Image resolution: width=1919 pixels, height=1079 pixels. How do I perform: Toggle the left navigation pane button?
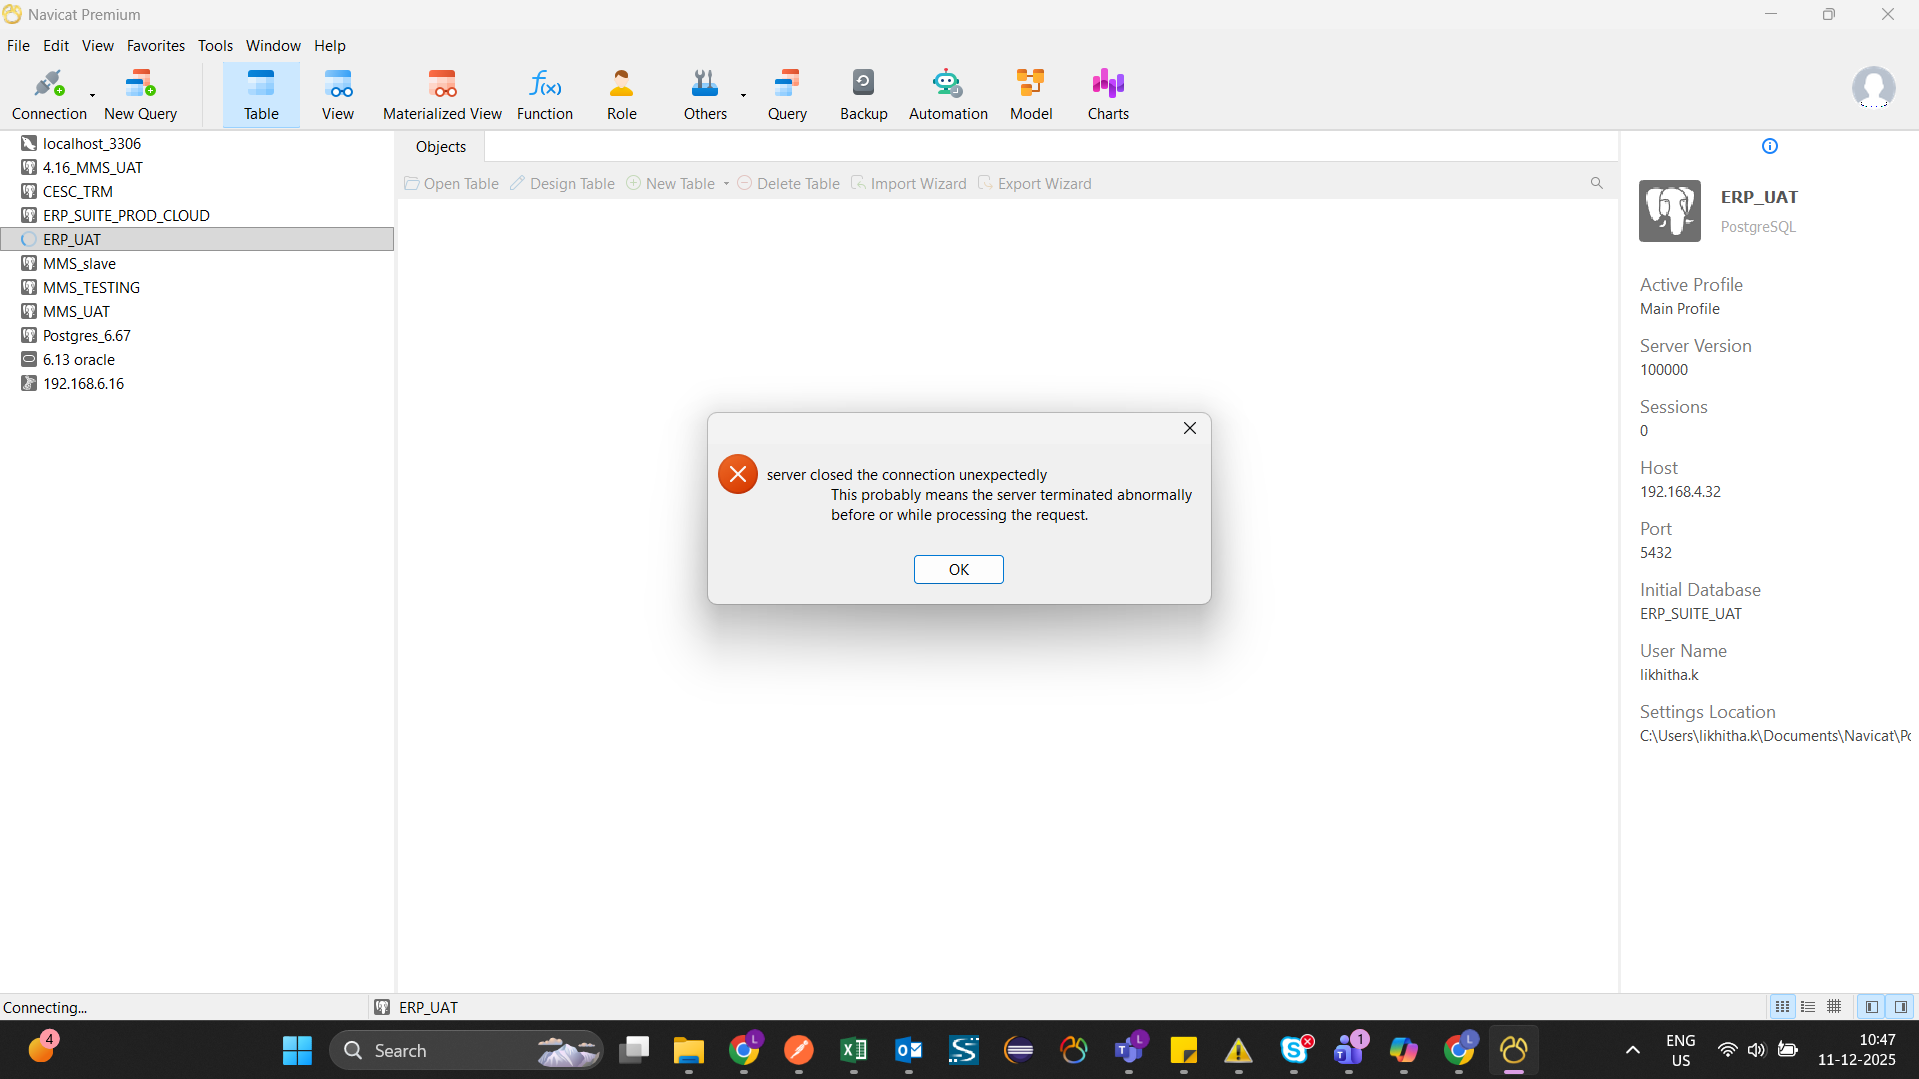(x=1872, y=1007)
